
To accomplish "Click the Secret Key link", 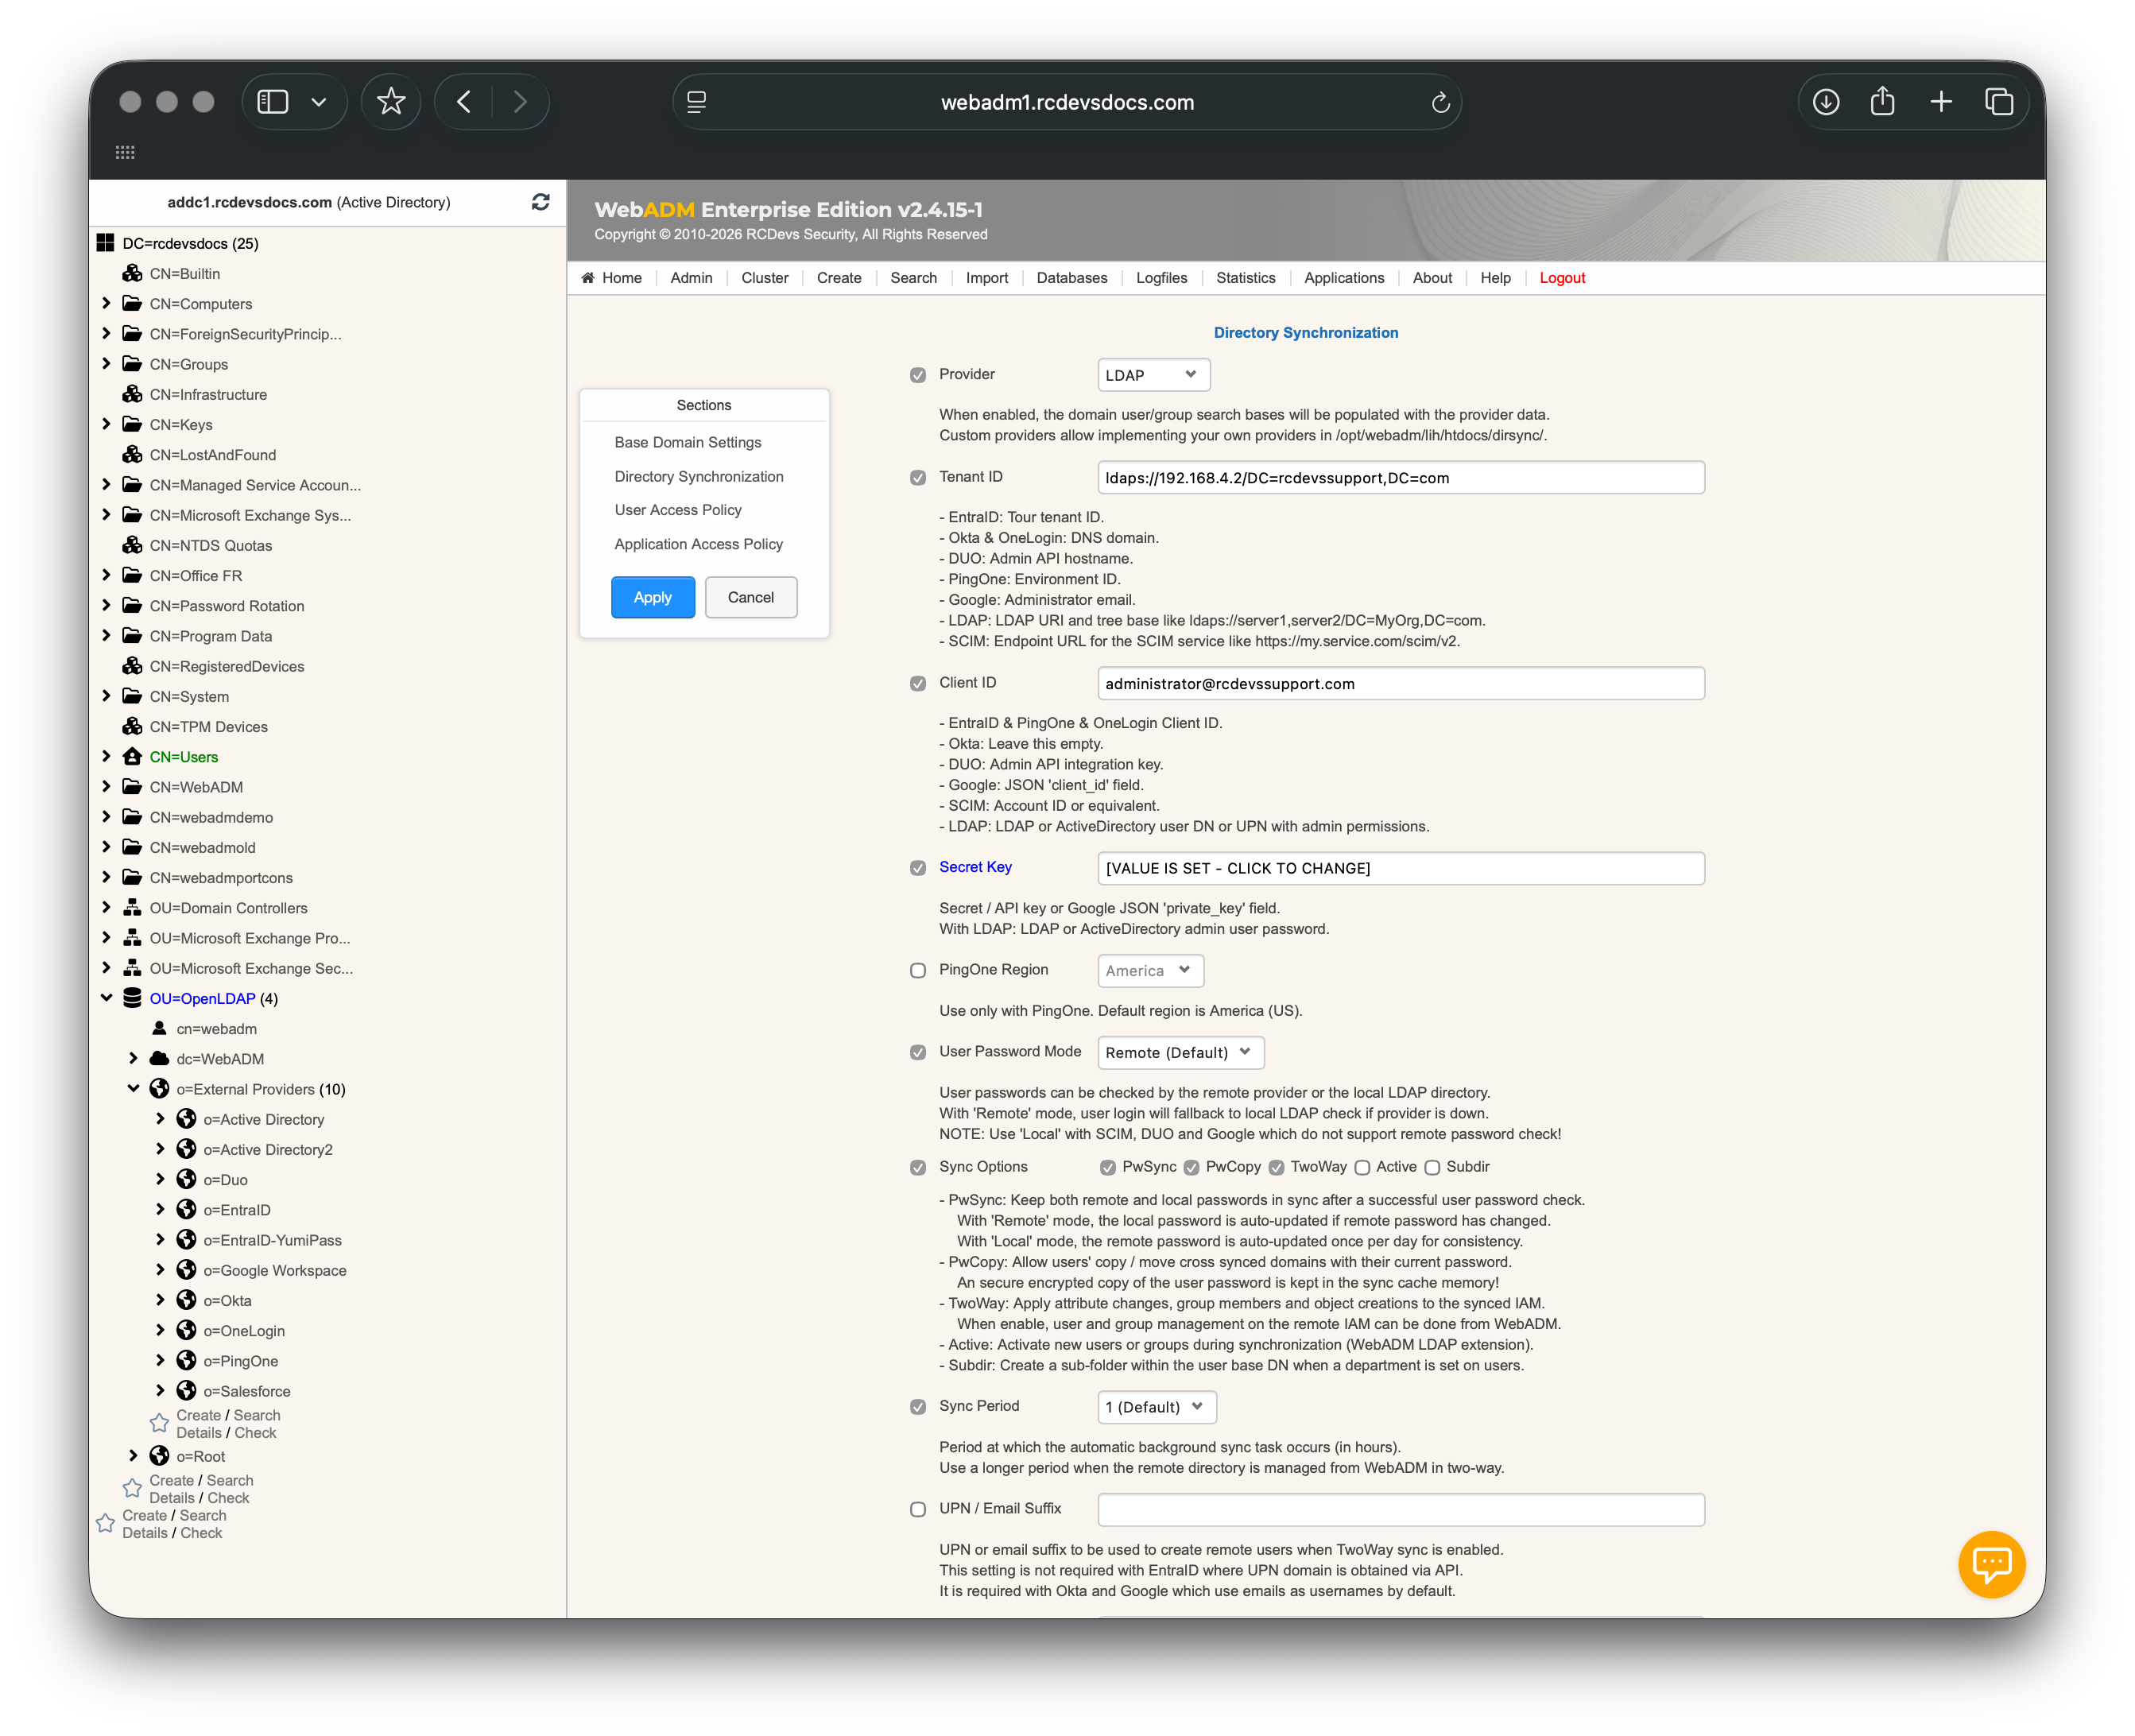I will pos(975,867).
